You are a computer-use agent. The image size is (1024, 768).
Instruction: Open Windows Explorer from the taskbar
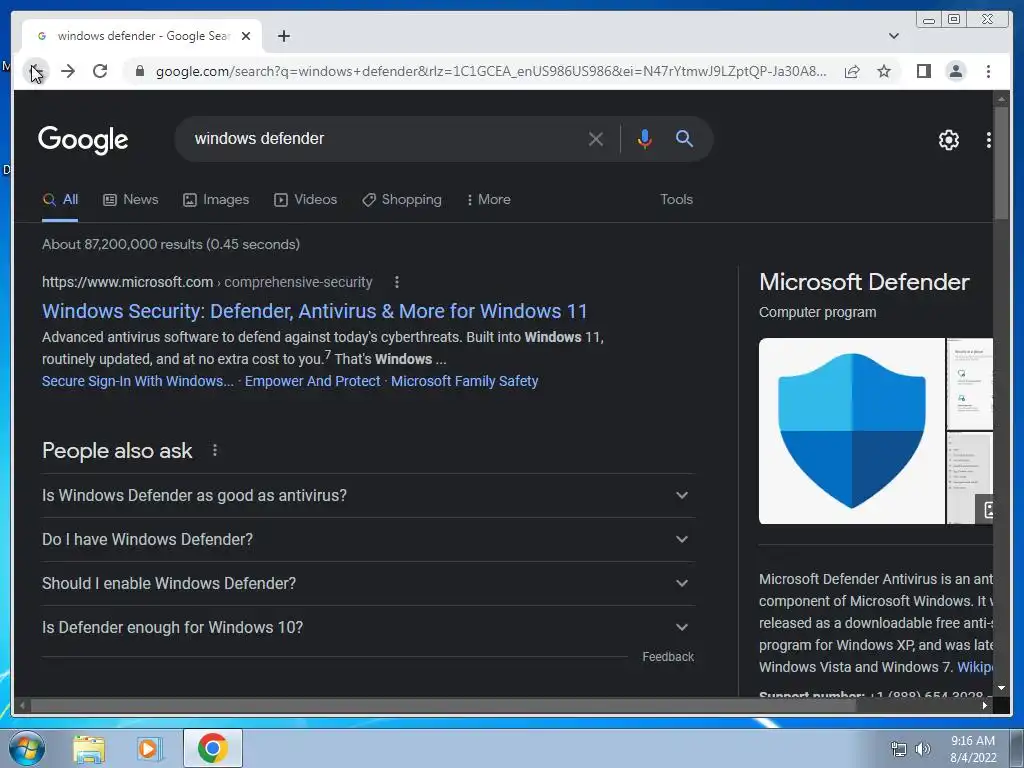(x=88, y=749)
